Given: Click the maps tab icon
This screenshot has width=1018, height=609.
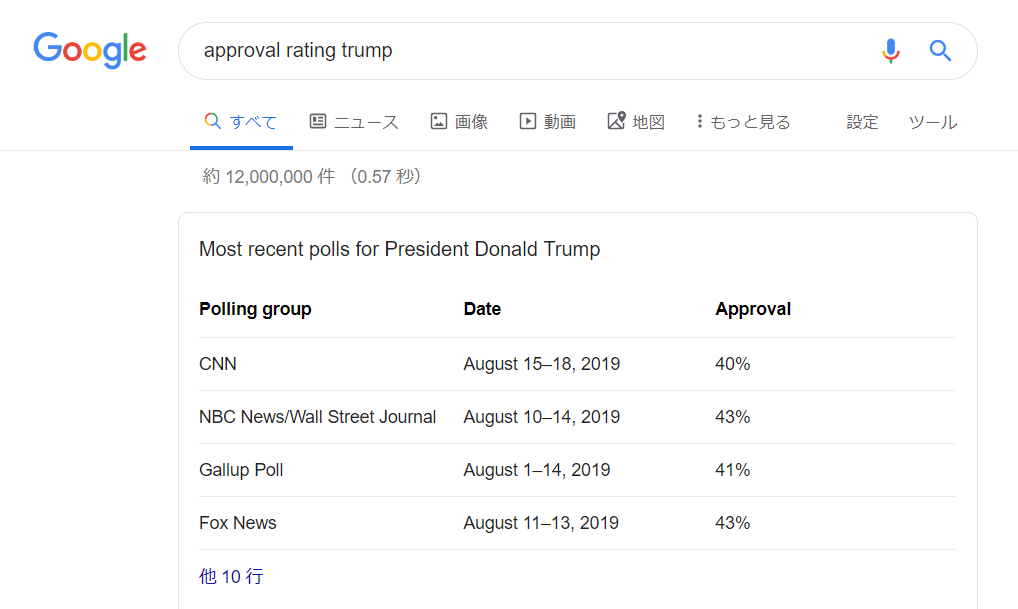Looking at the screenshot, I should coord(616,121).
